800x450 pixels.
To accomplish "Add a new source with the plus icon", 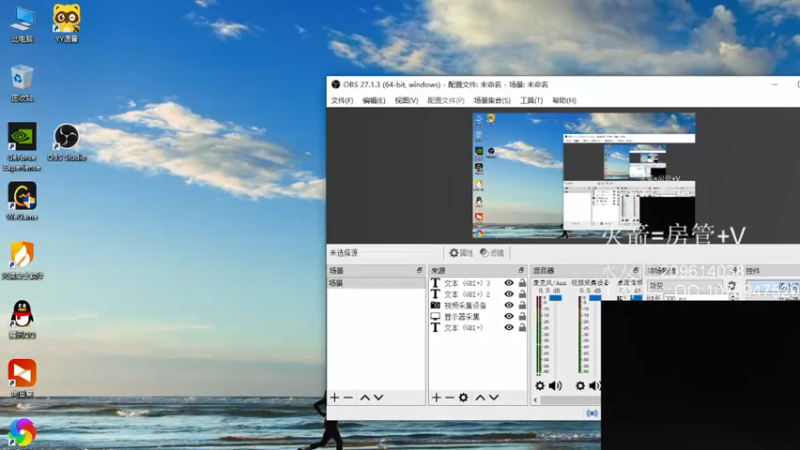I will [x=436, y=397].
